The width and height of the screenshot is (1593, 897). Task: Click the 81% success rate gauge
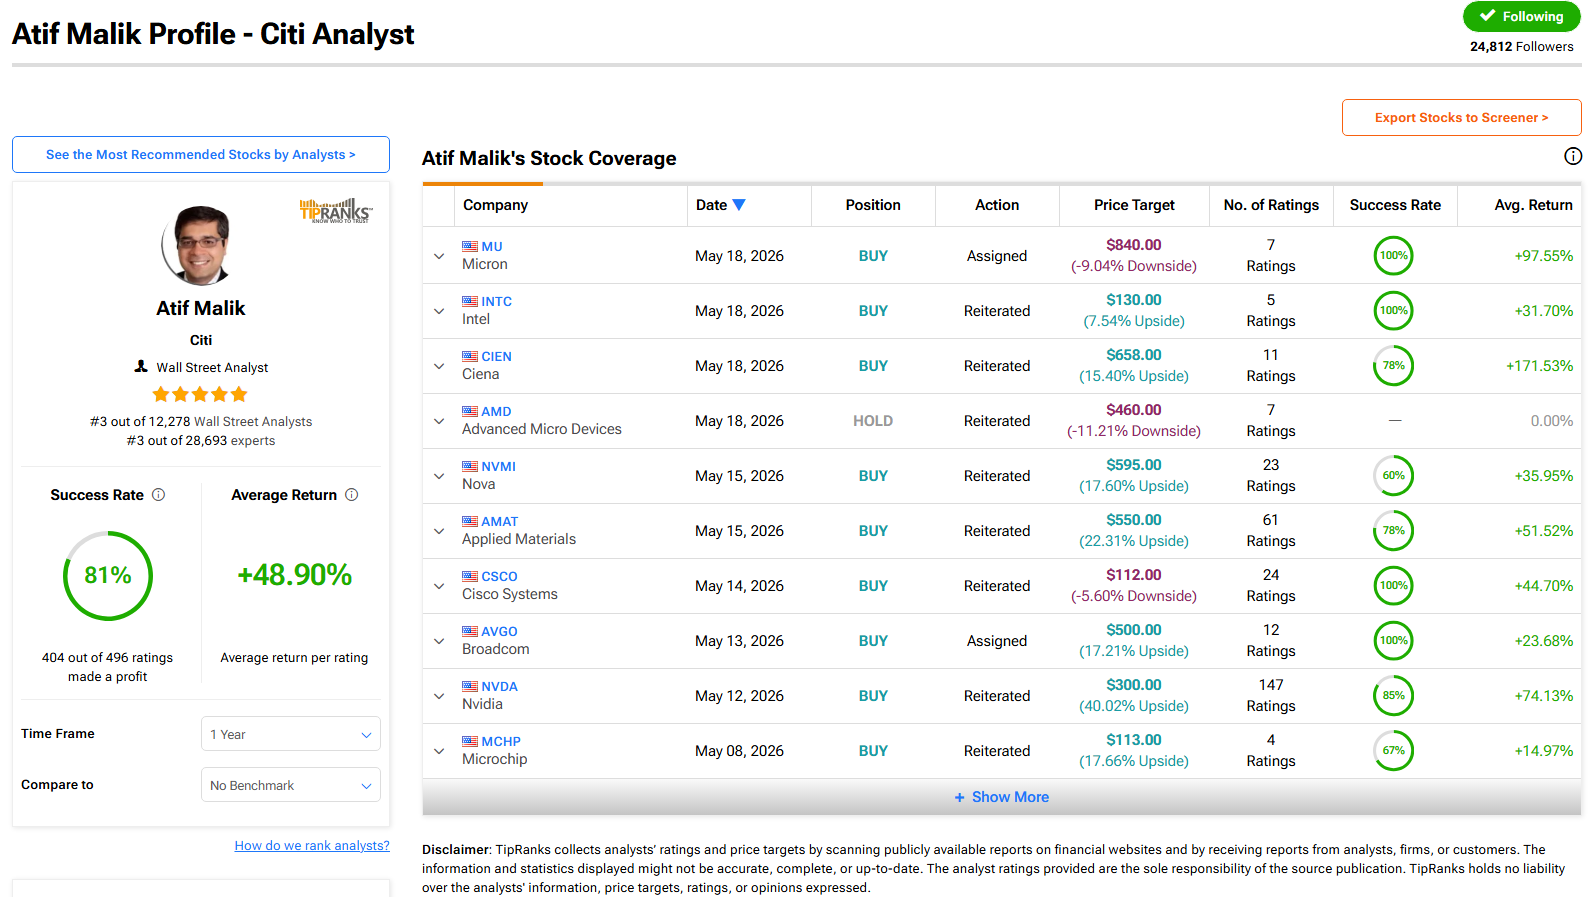click(x=108, y=575)
